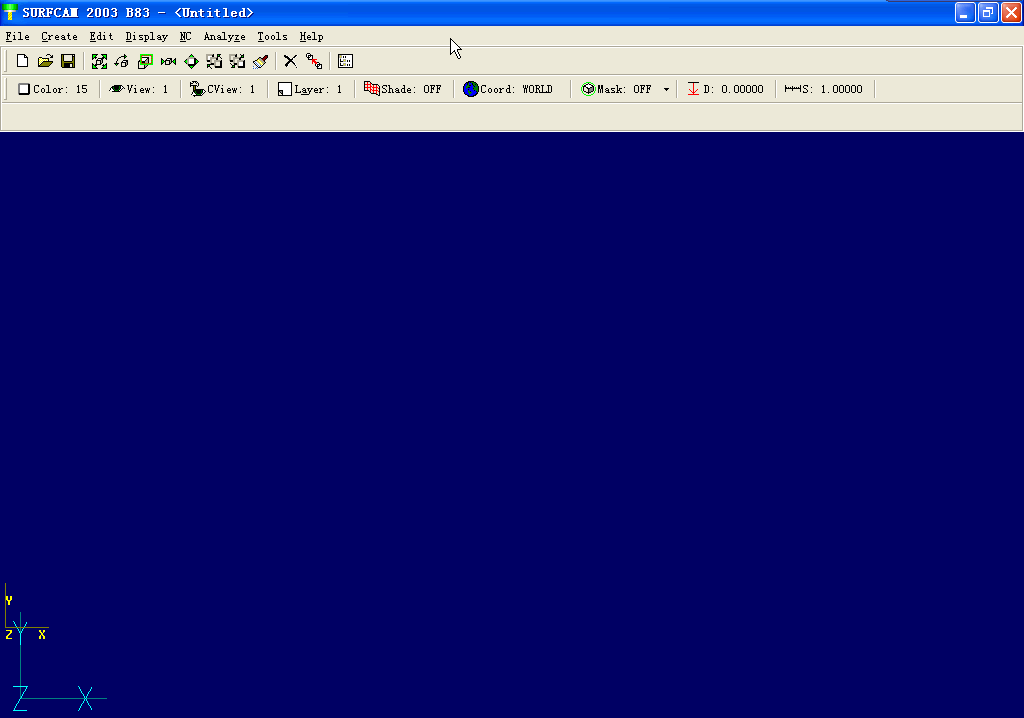This screenshot has width=1024, height=718.
Task: Open the File menu
Action: point(18,37)
